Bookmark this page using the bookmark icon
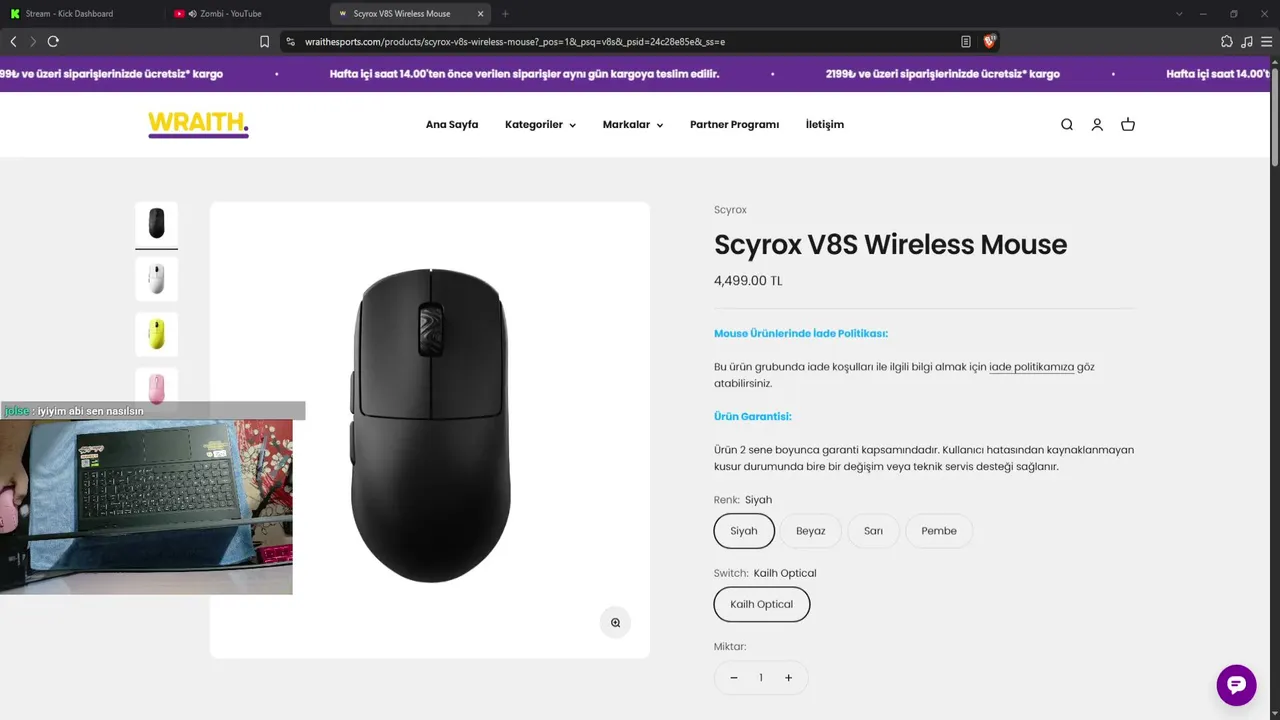Screen dimensions: 1280x720 265,41
